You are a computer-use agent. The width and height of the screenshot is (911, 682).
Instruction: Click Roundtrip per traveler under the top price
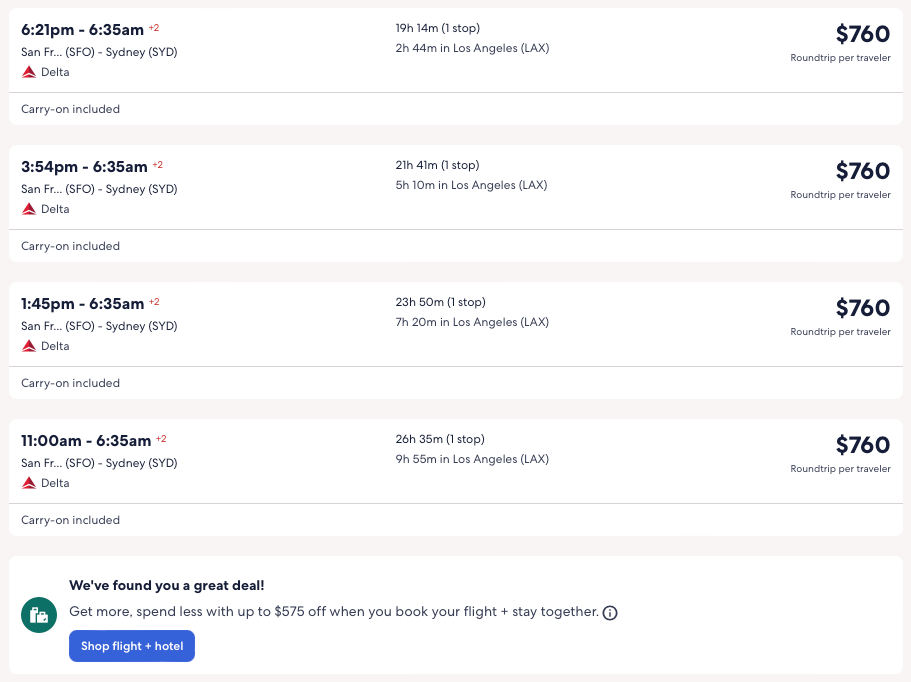(x=841, y=58)
